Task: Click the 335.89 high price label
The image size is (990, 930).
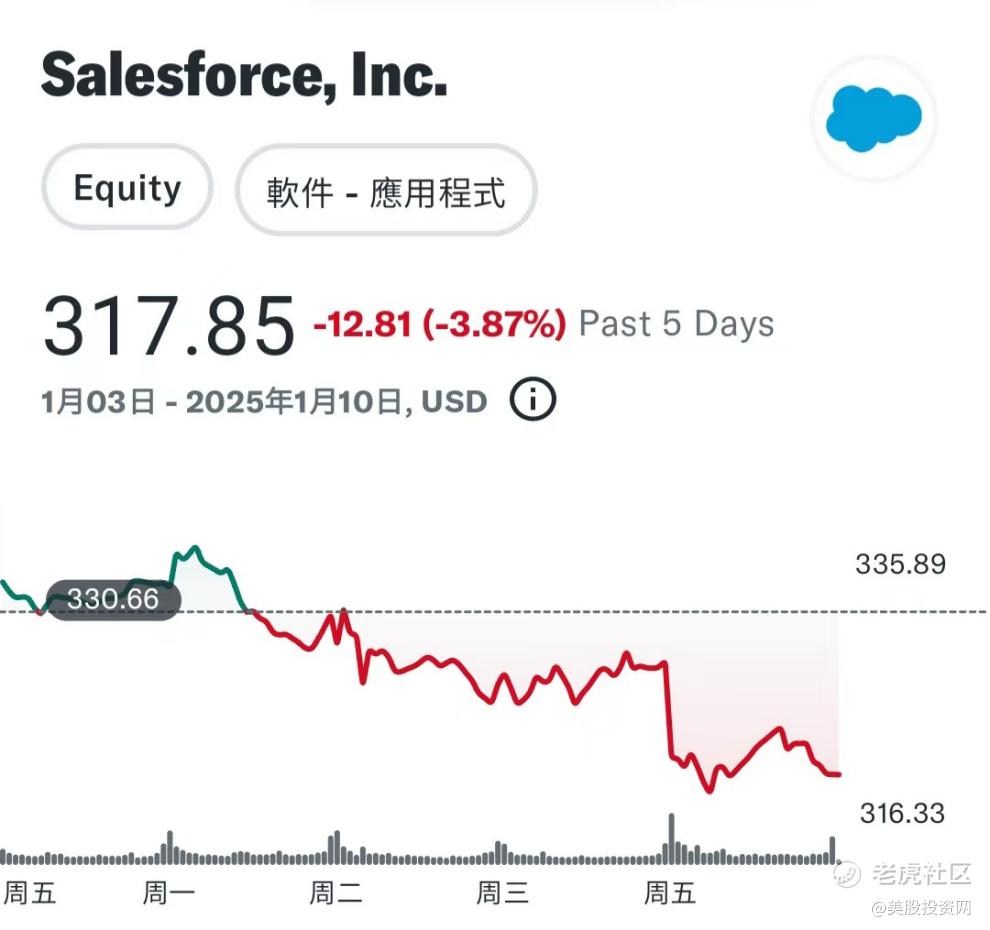Action: (899, 564)
